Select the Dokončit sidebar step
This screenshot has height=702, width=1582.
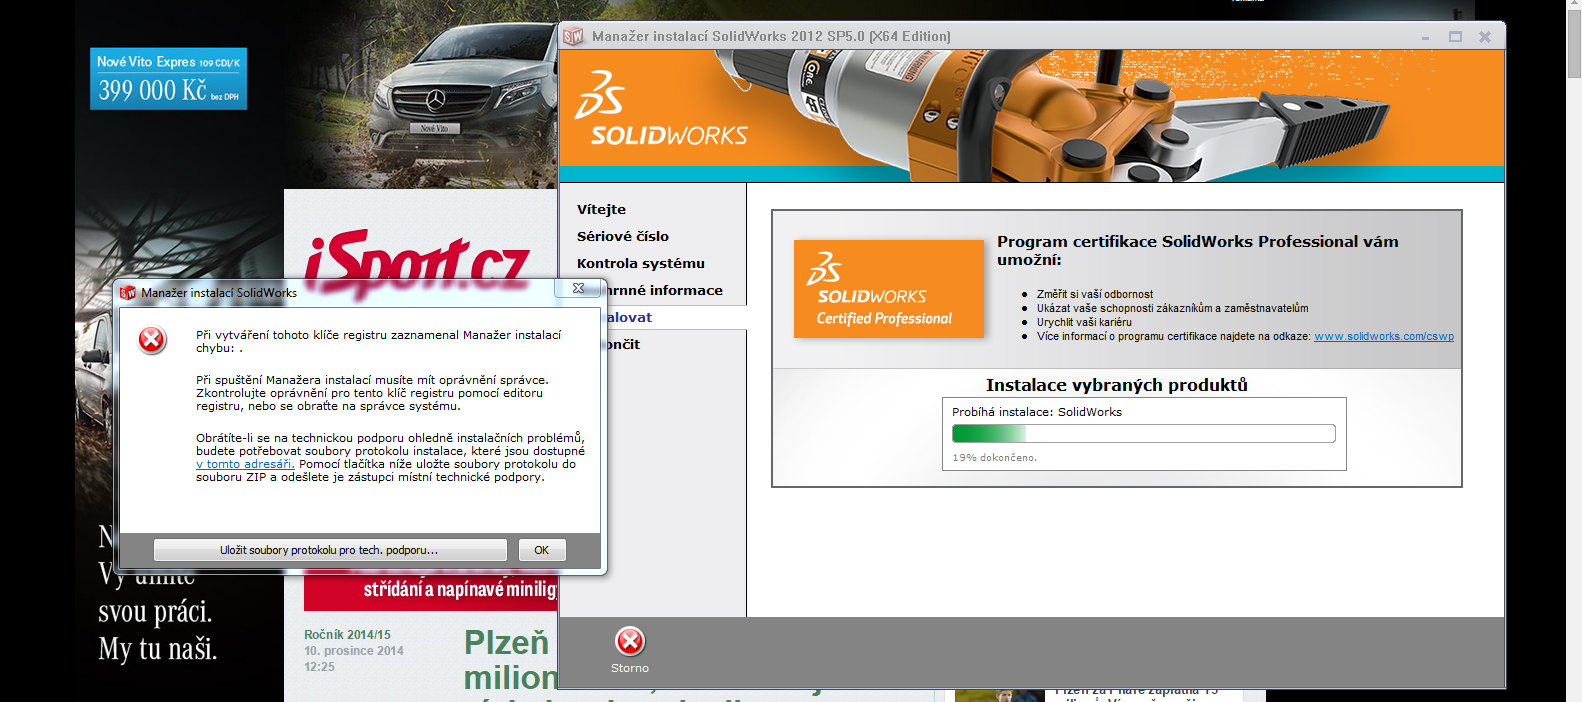(x=624, y=344)
